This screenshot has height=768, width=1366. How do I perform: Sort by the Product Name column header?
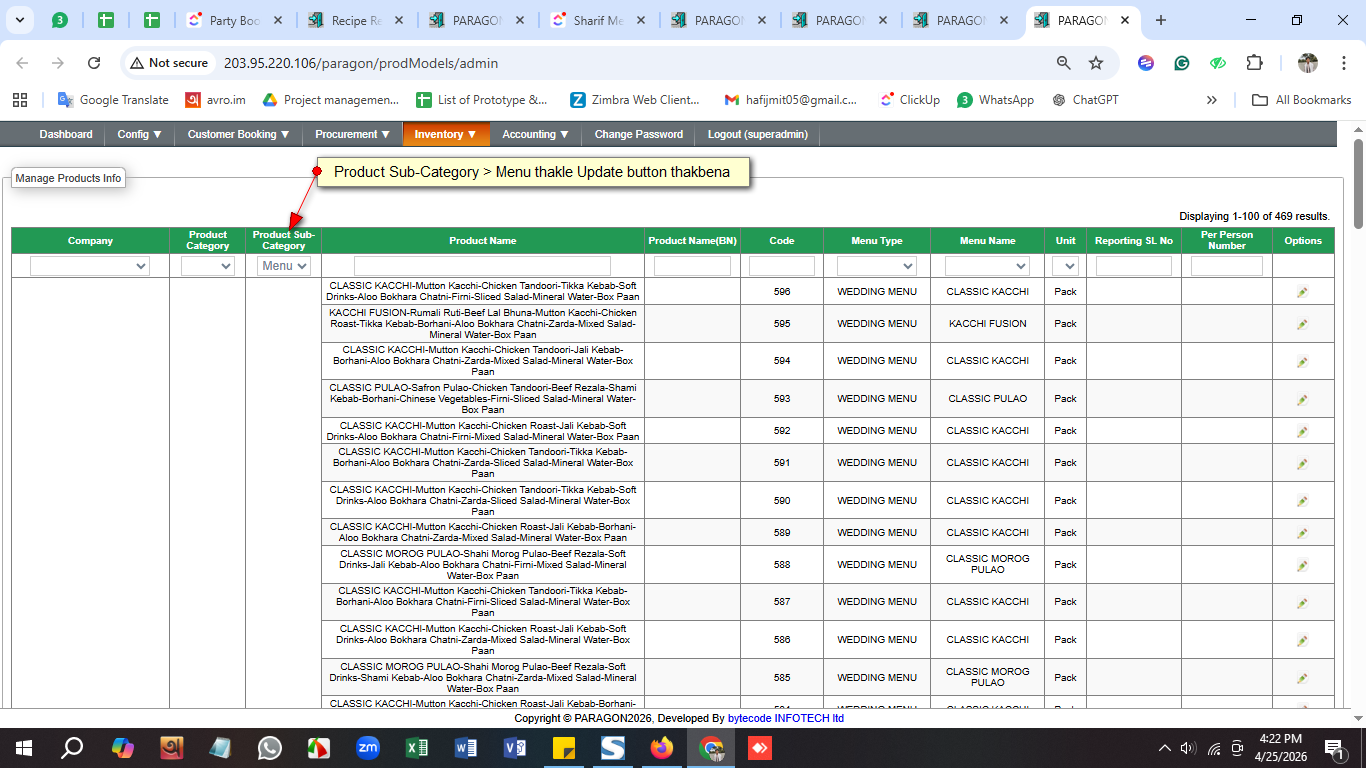tap(482, 240)
